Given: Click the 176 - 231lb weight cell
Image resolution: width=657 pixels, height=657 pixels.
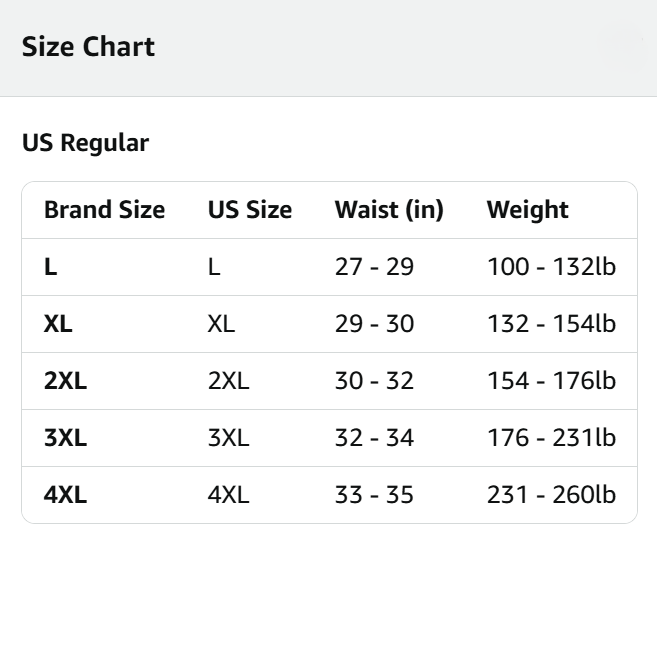Looking at the screenshot, I should 551,438.
